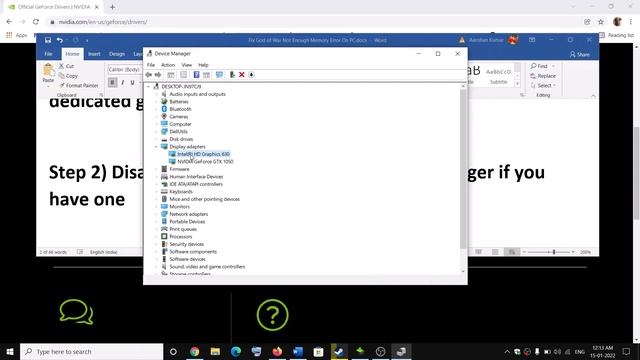This screenshot has height=360, width=640.
Task: Click Format Painter in Word ribbon
Action: pyautogui.click(x=79, y=85)
